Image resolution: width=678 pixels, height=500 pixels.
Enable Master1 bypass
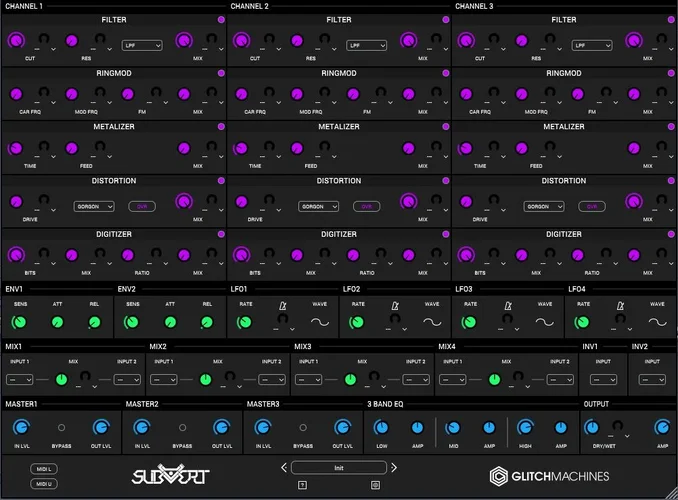pyautogui.click(x=61, y=427)
